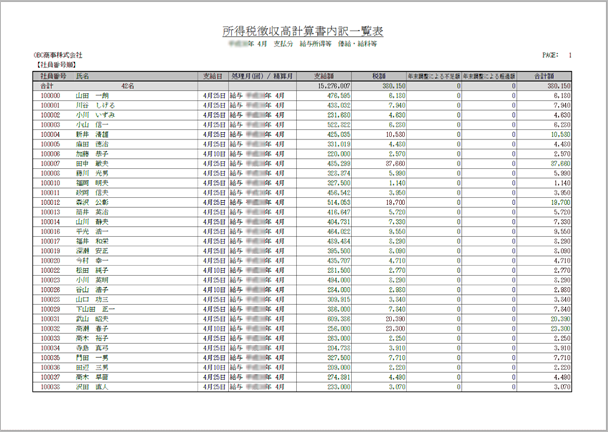Click the 【社員番号順】 sort order label
Image resolution: width=608 pixels, height=432 pixels.
55,65
